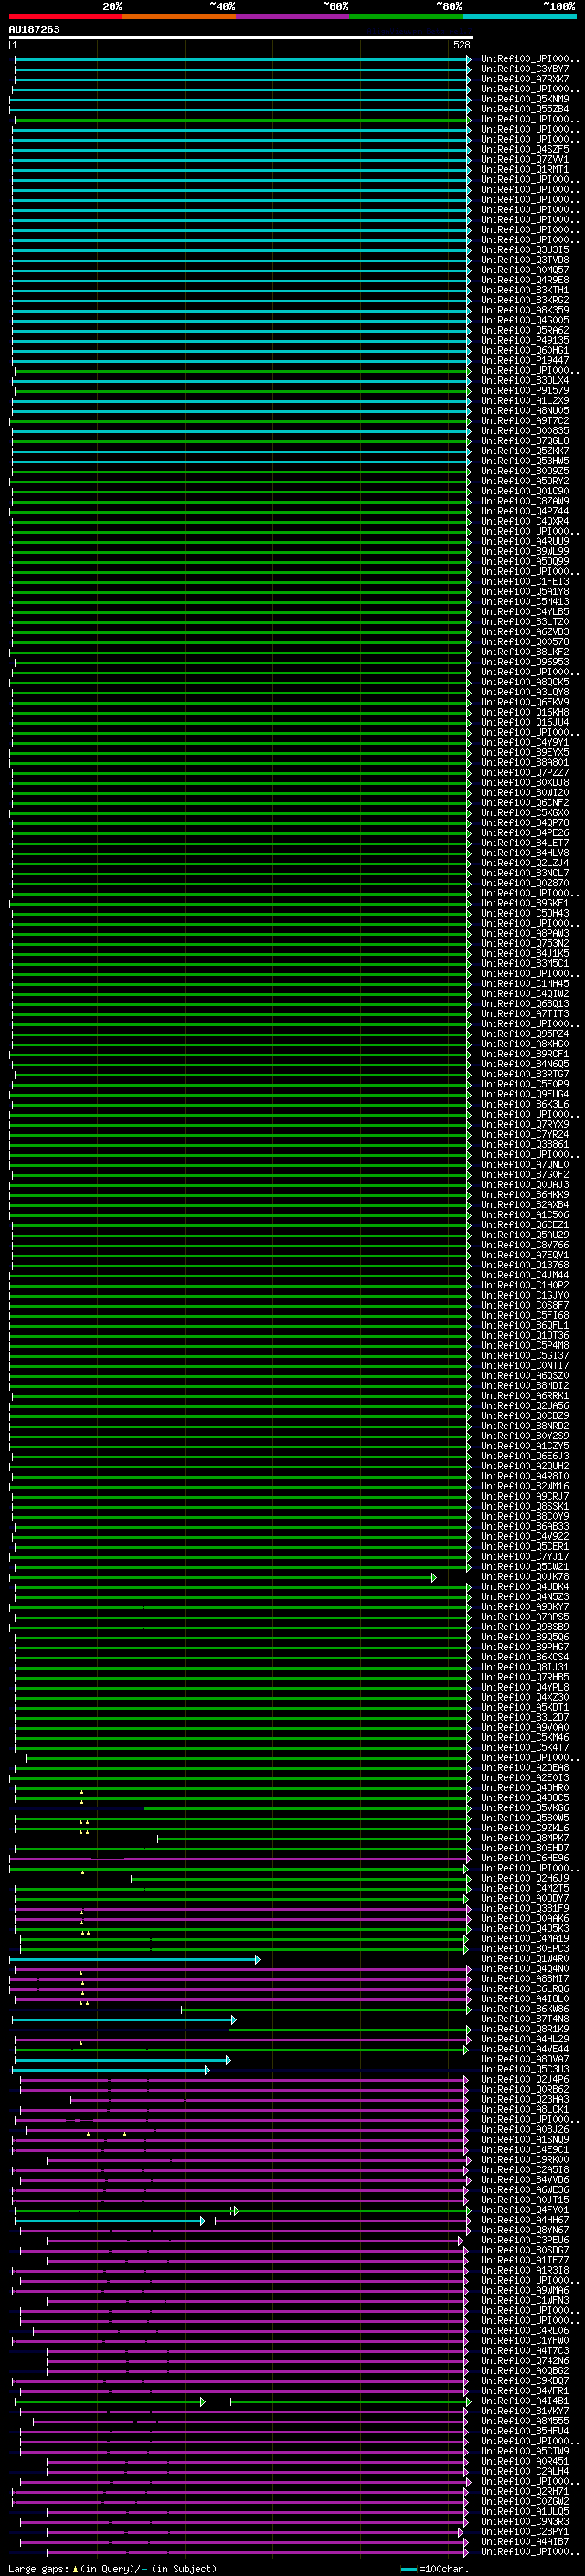Pick hit UniRef100_P49135
The height and width of the screenshot is (2576, 585).
(x=525, y=340)
